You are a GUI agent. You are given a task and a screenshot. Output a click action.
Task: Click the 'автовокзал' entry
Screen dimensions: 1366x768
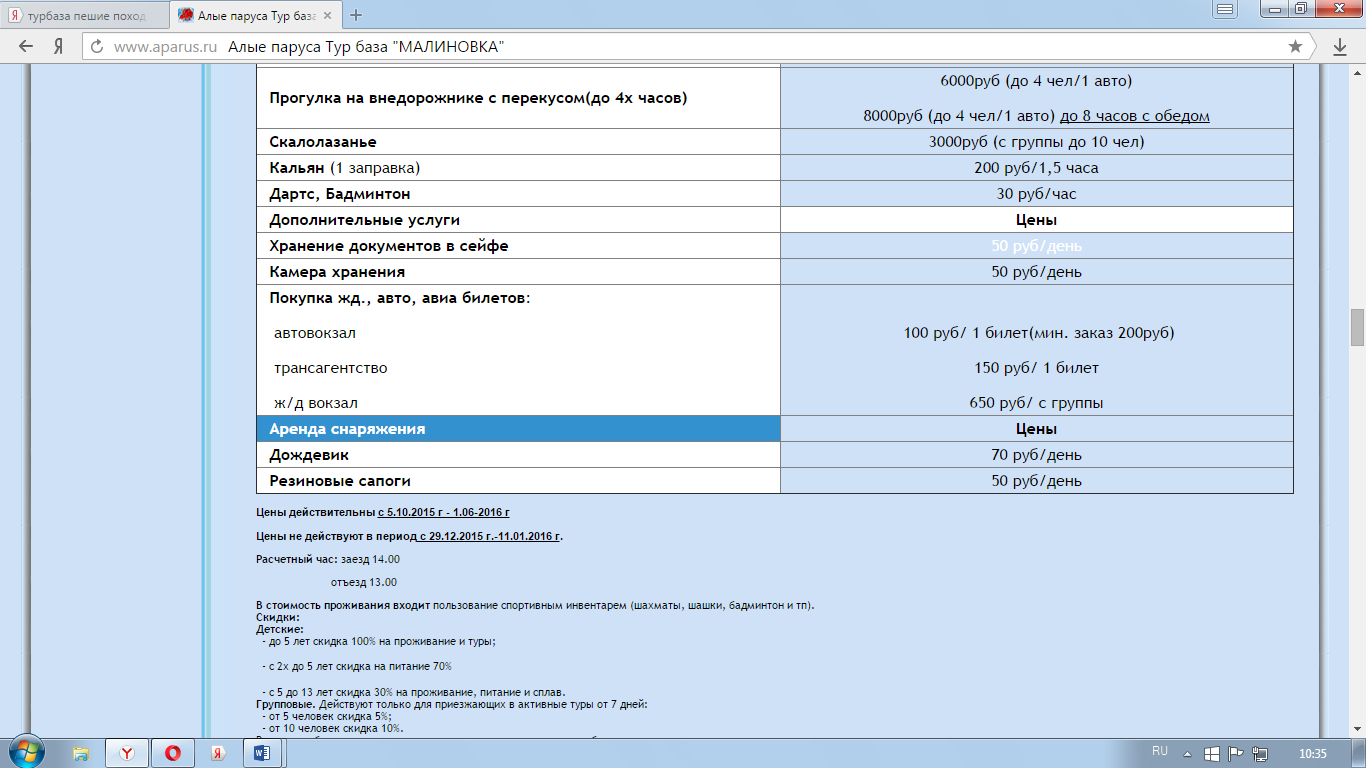[315, 333]
